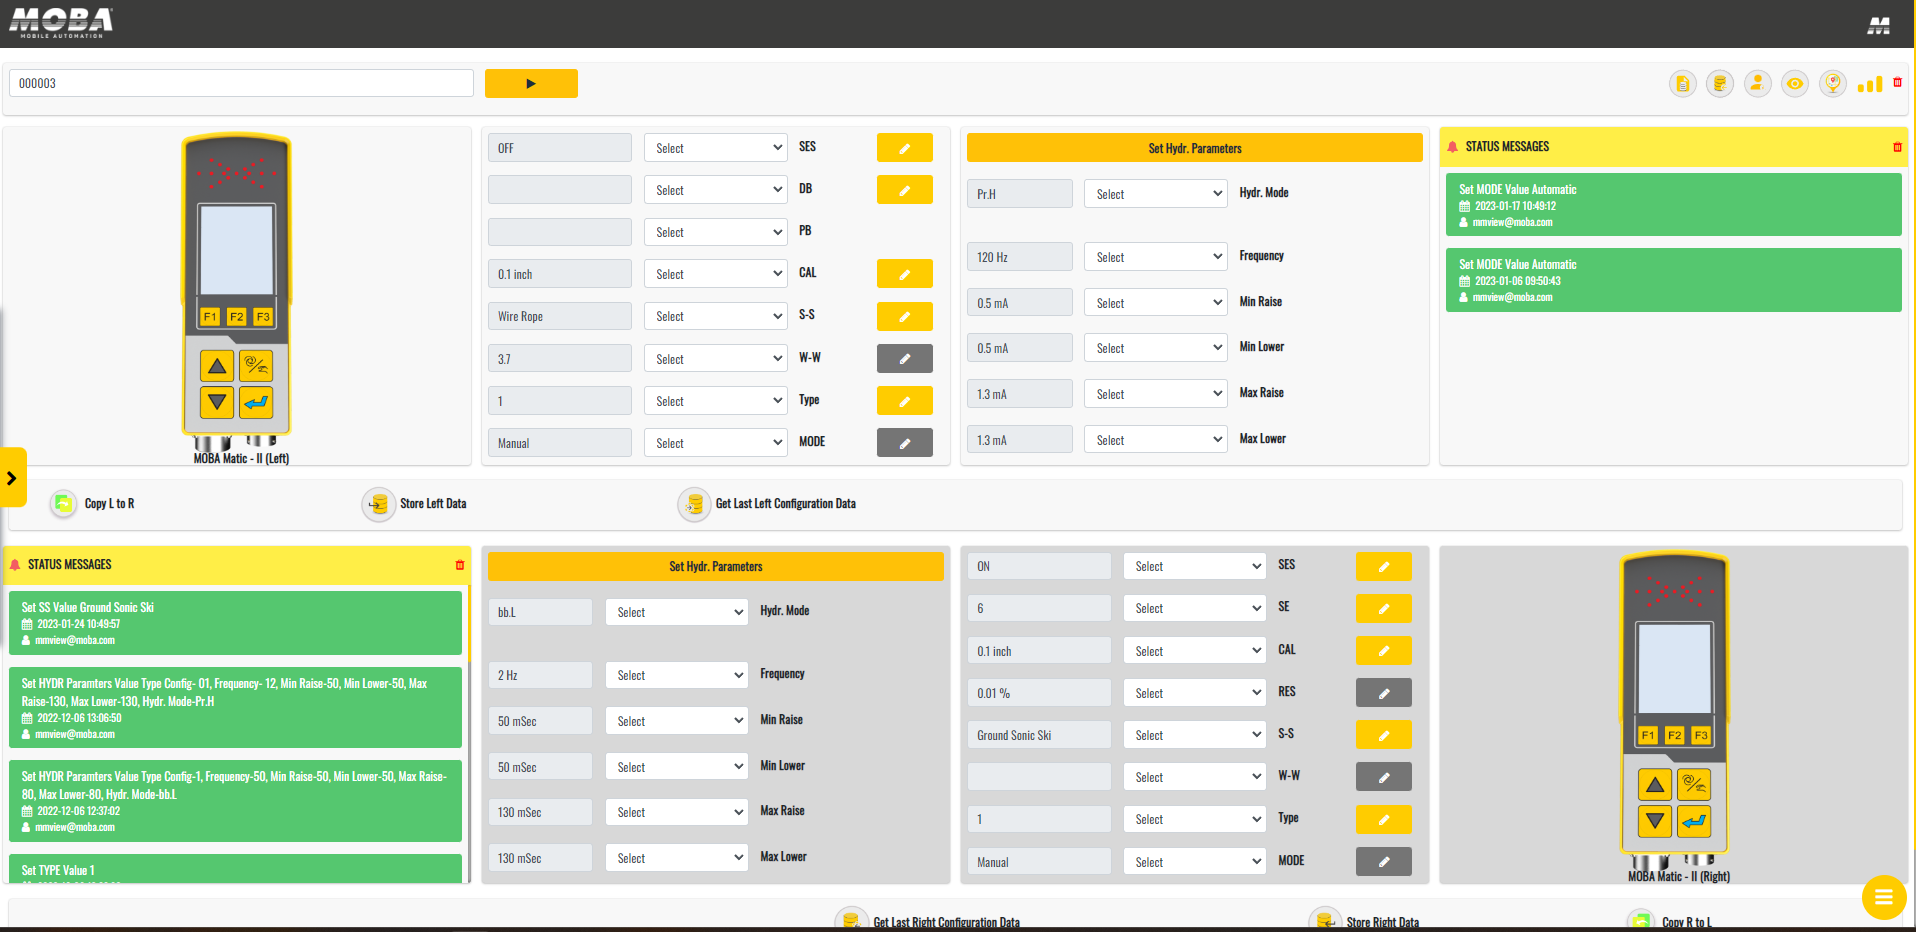Click the Copy L to R icon
1916x932 pixels.
click(x=63, y=503)
